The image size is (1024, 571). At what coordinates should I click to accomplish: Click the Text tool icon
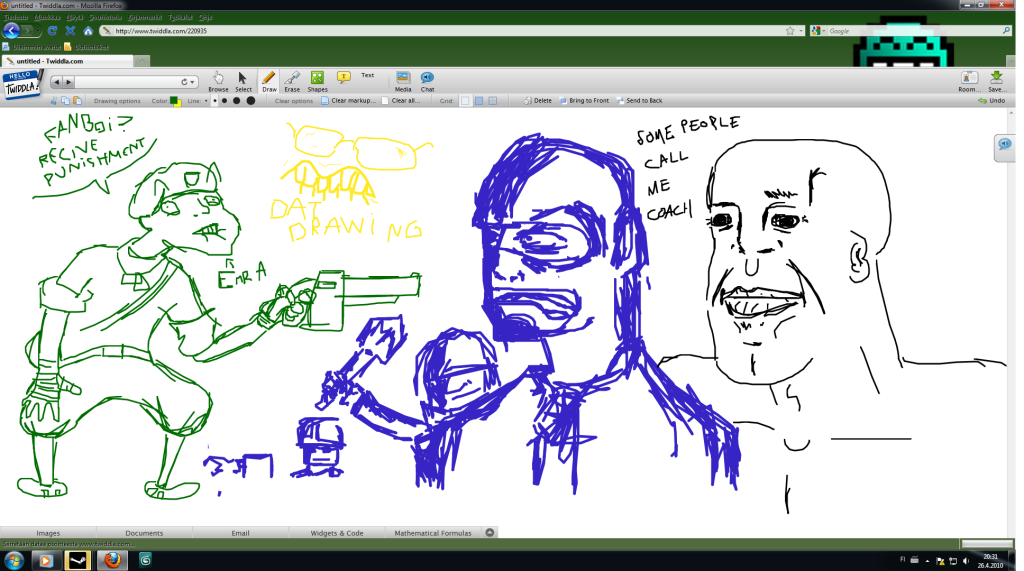344,78
